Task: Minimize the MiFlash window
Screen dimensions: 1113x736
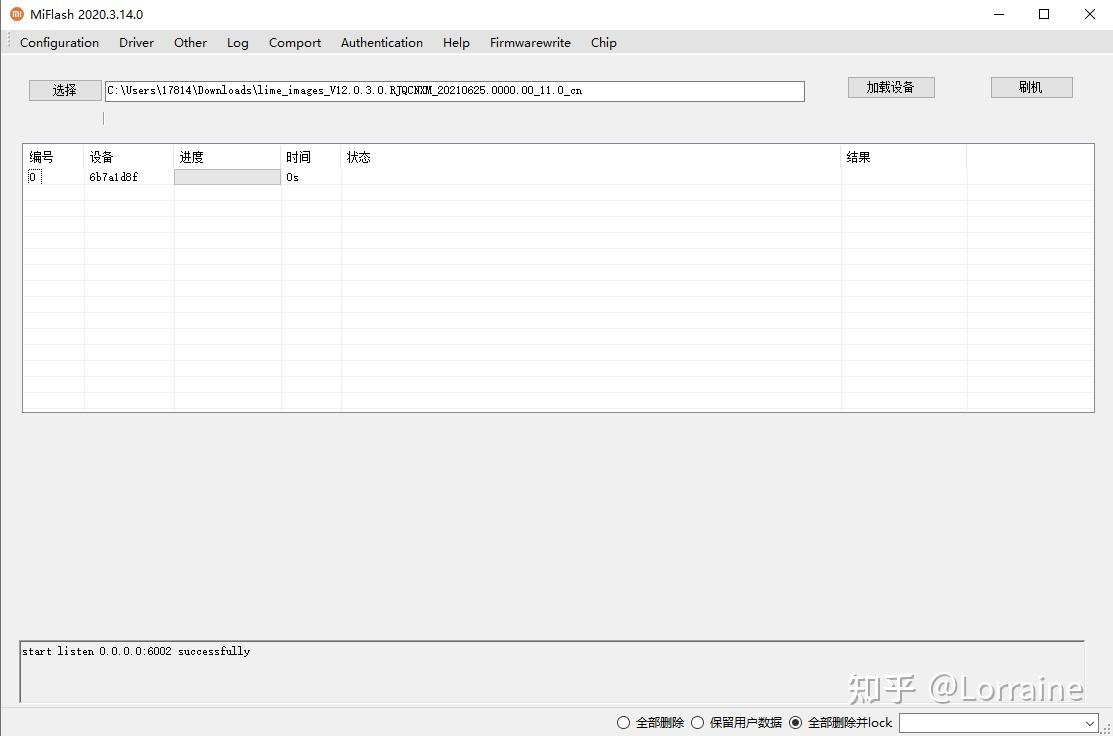Action: point(999,14)
